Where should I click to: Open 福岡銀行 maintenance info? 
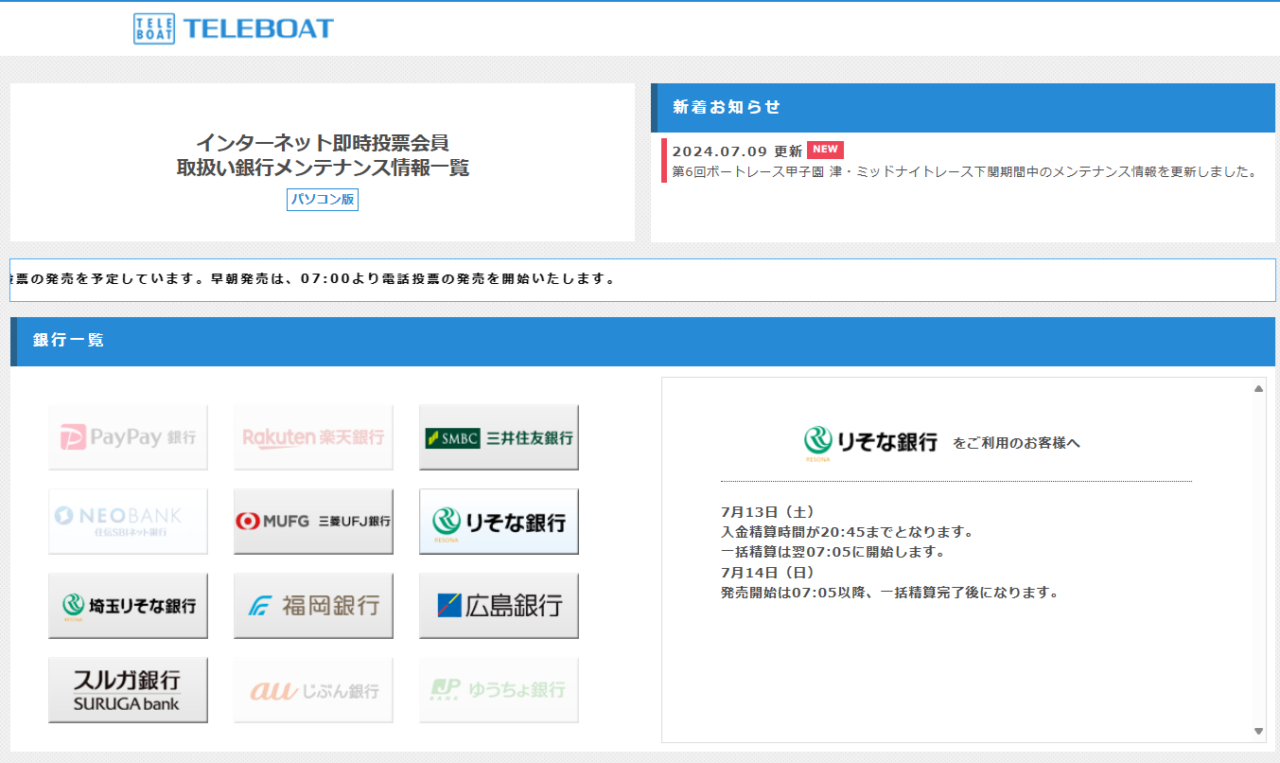click(313, 605)
